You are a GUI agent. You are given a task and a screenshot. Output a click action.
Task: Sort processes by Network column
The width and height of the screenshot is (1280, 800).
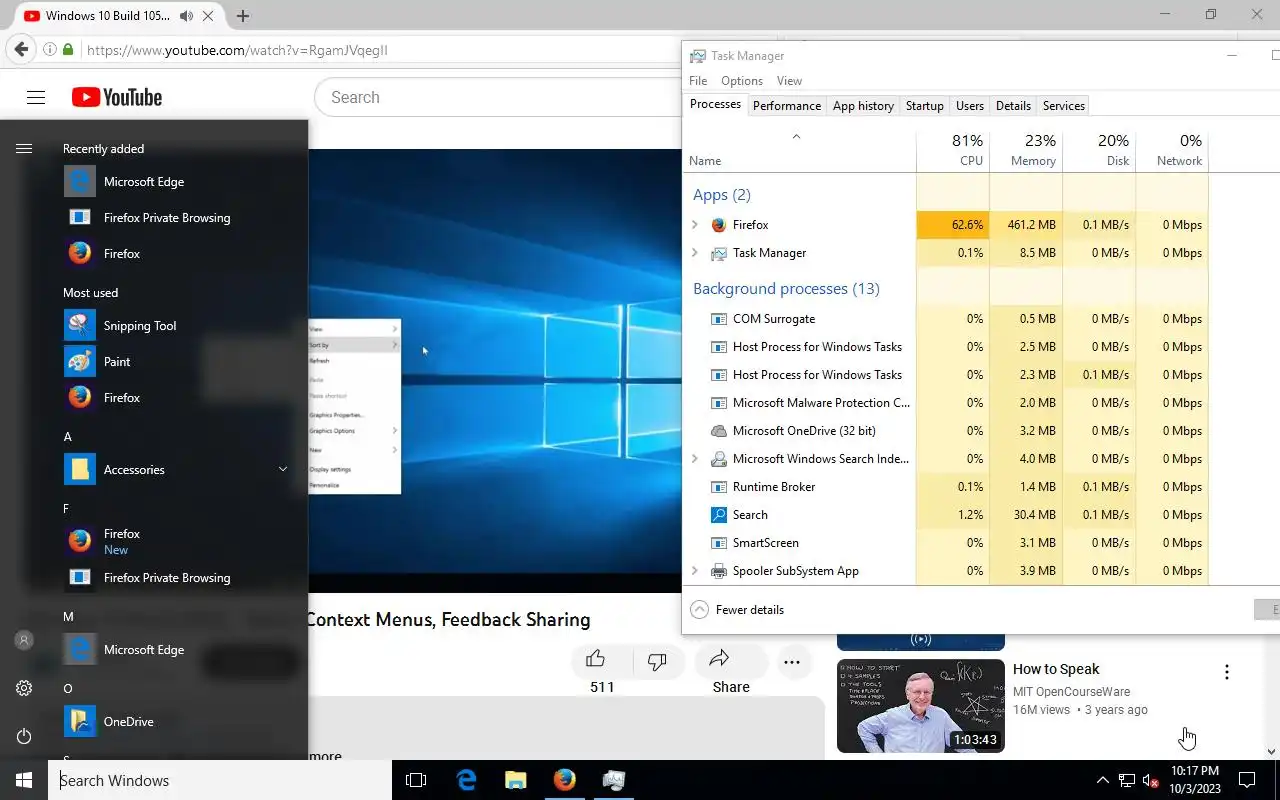[1172, 150]
